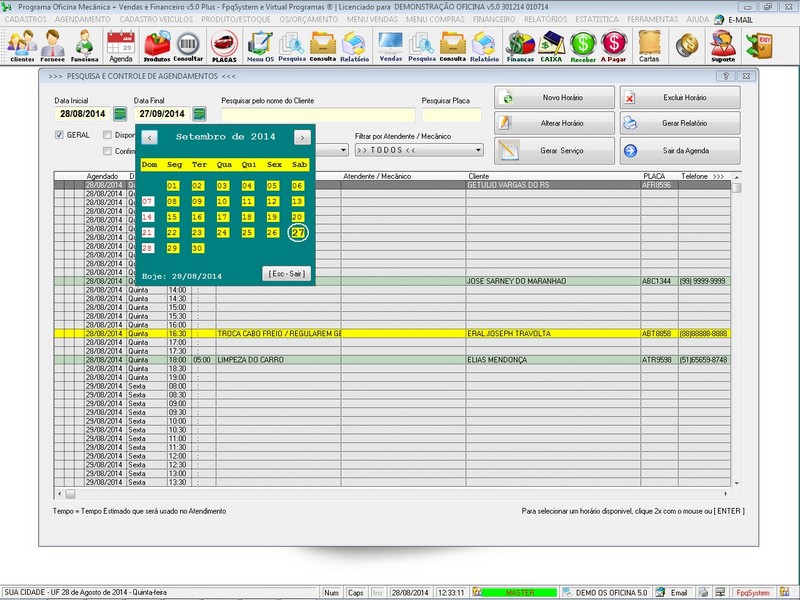Open the Suporte icon

[723, 46]
